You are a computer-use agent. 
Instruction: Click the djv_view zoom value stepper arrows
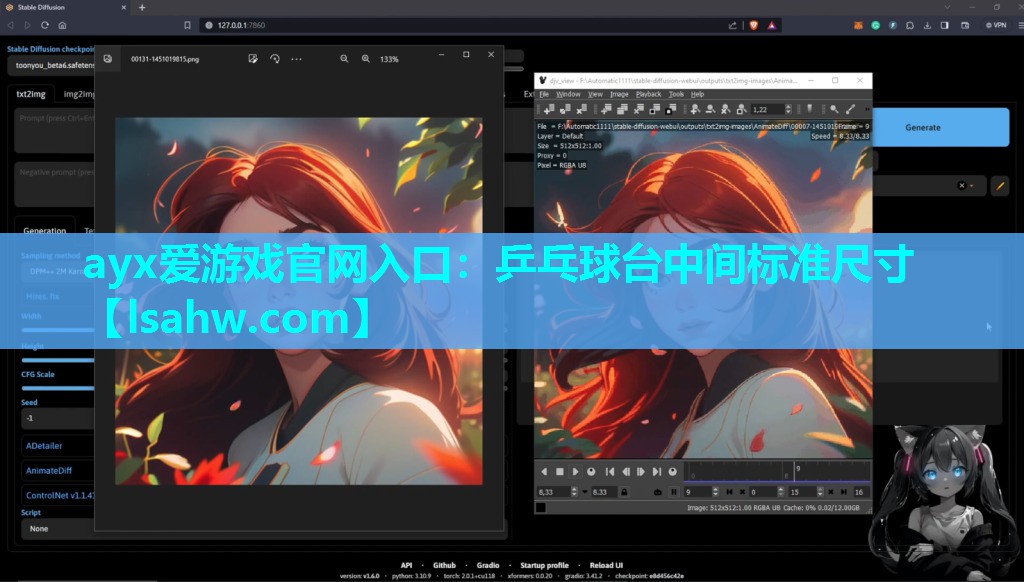[x=789, y=109]
